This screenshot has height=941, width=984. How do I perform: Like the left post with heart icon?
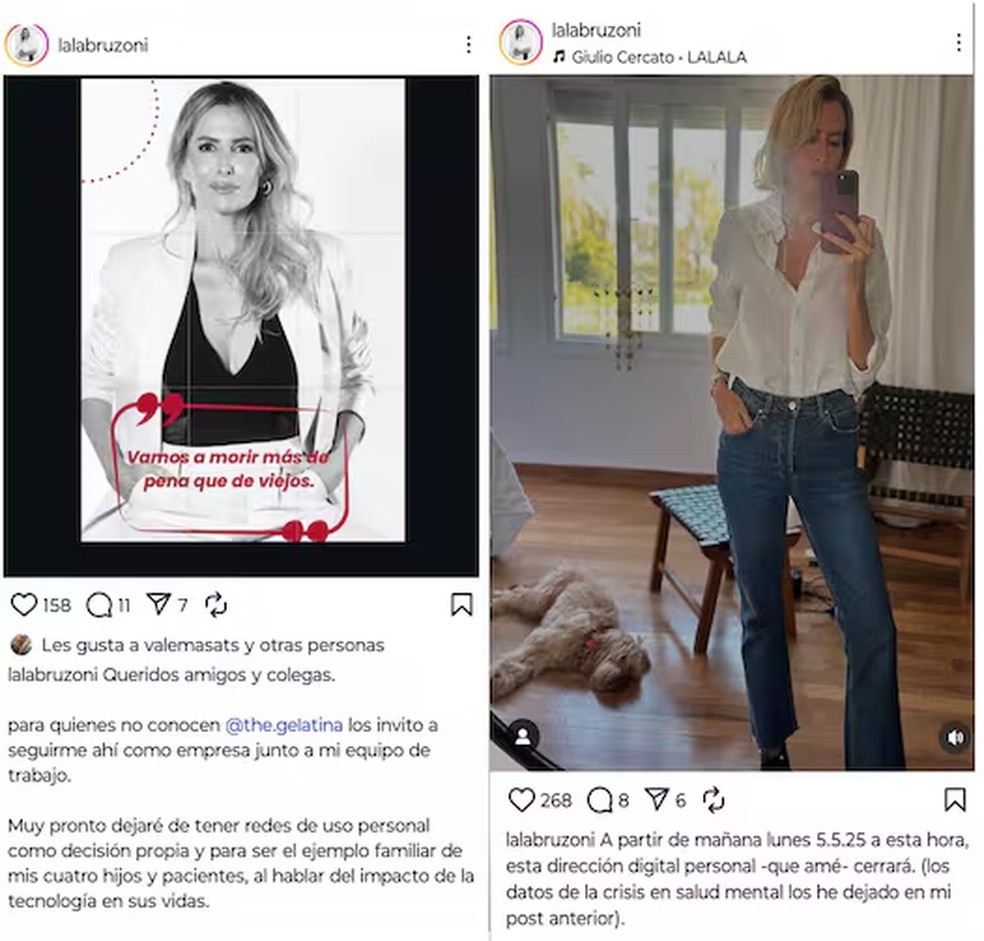tap(24, 605)
